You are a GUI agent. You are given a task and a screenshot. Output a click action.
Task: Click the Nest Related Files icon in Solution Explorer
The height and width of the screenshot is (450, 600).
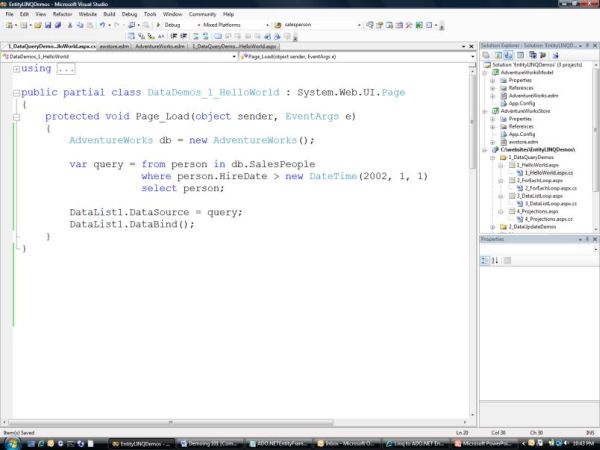(509, 55)
